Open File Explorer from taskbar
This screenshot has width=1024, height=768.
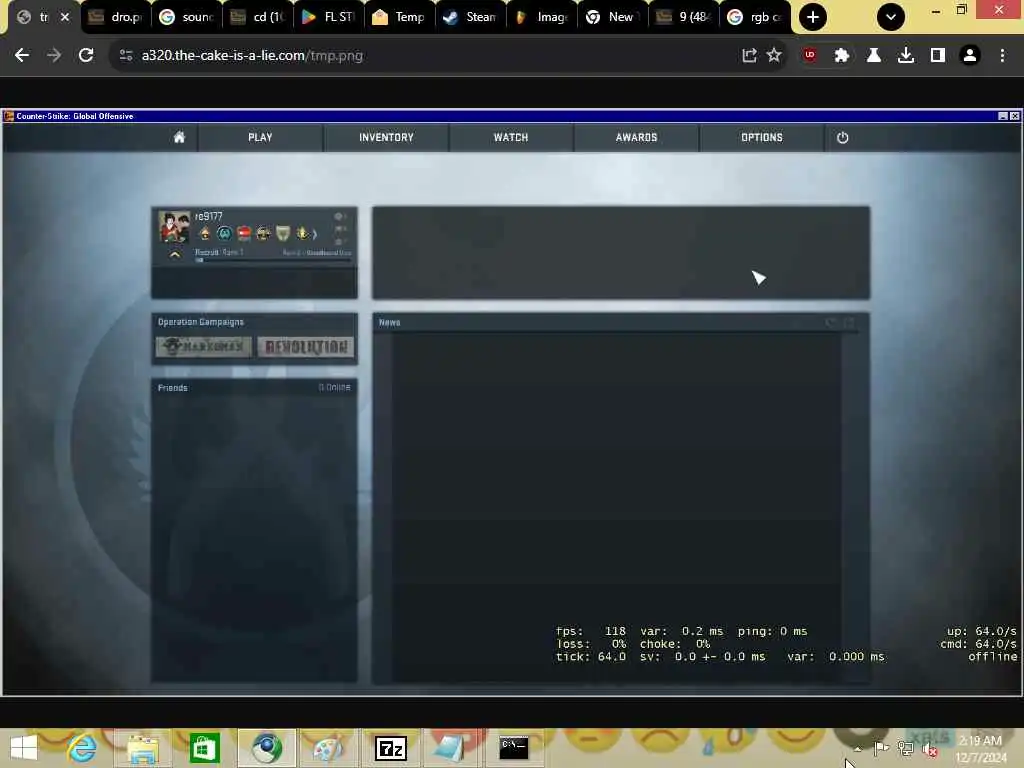click(142, 748)
